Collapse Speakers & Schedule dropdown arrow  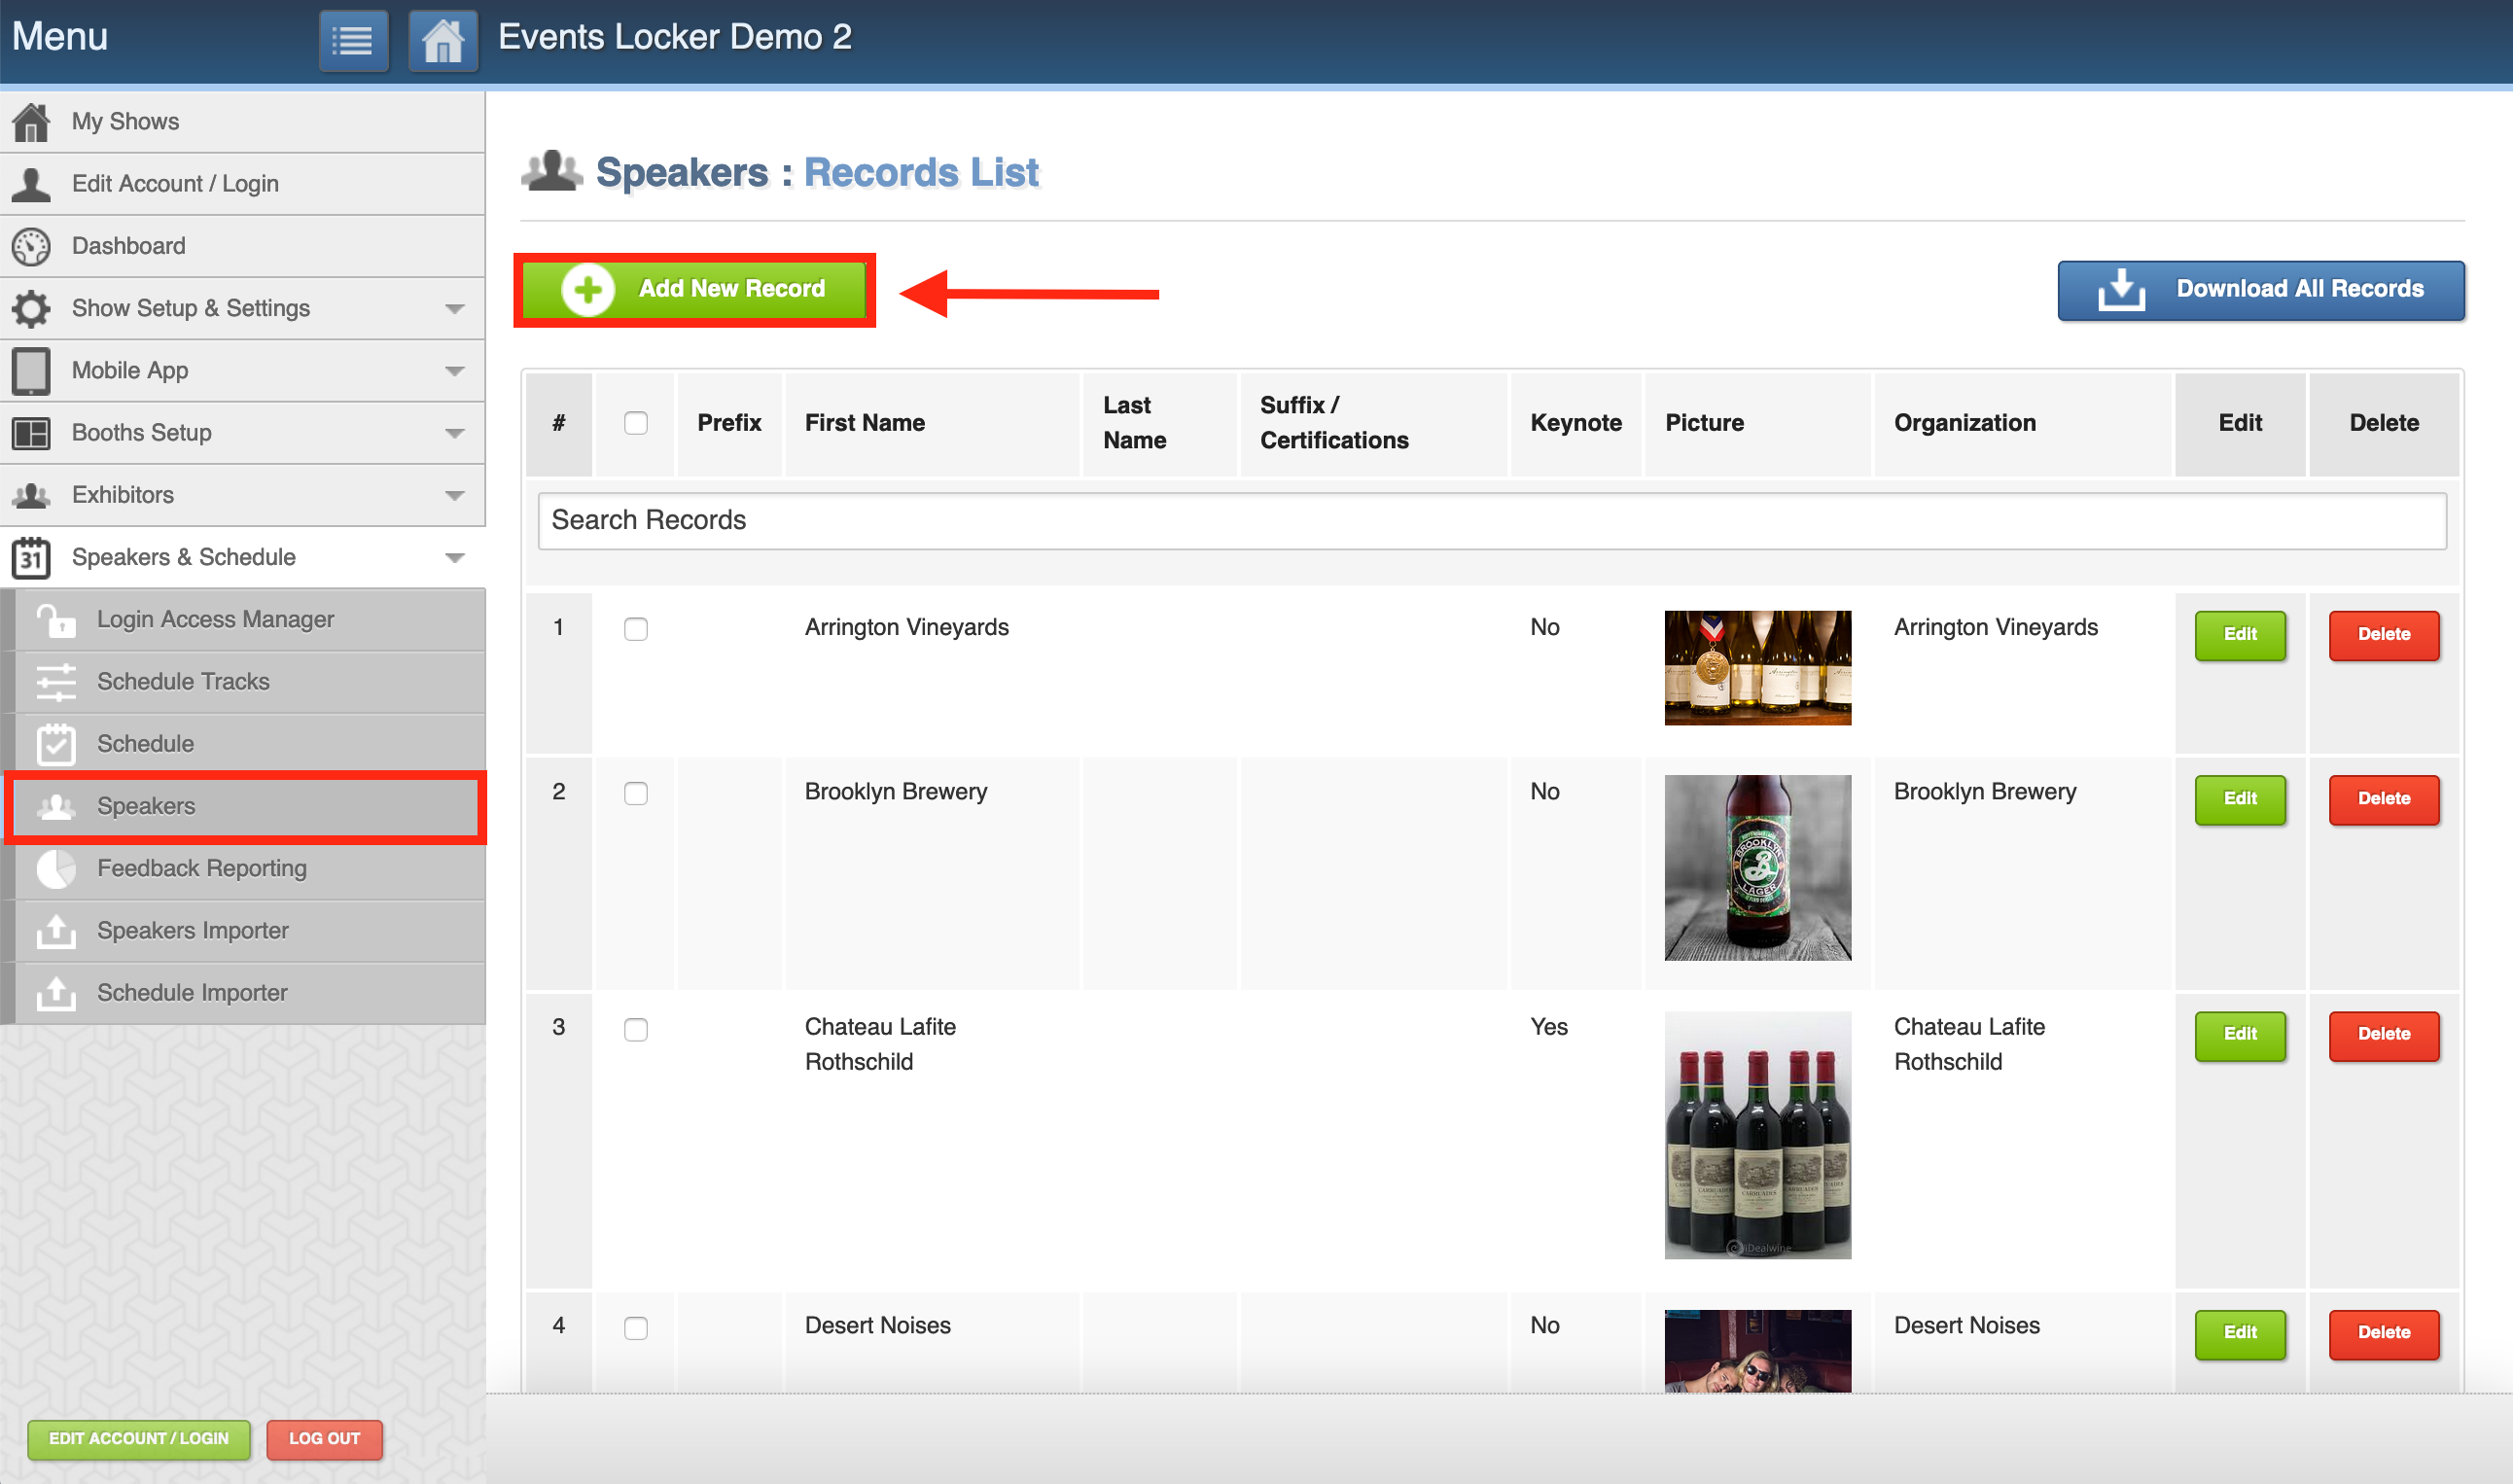click(x=455, y=558)
